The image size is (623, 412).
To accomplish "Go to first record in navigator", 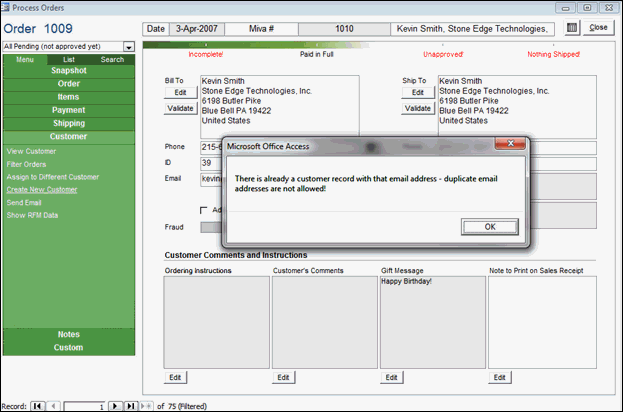I will tap(37, 405).
